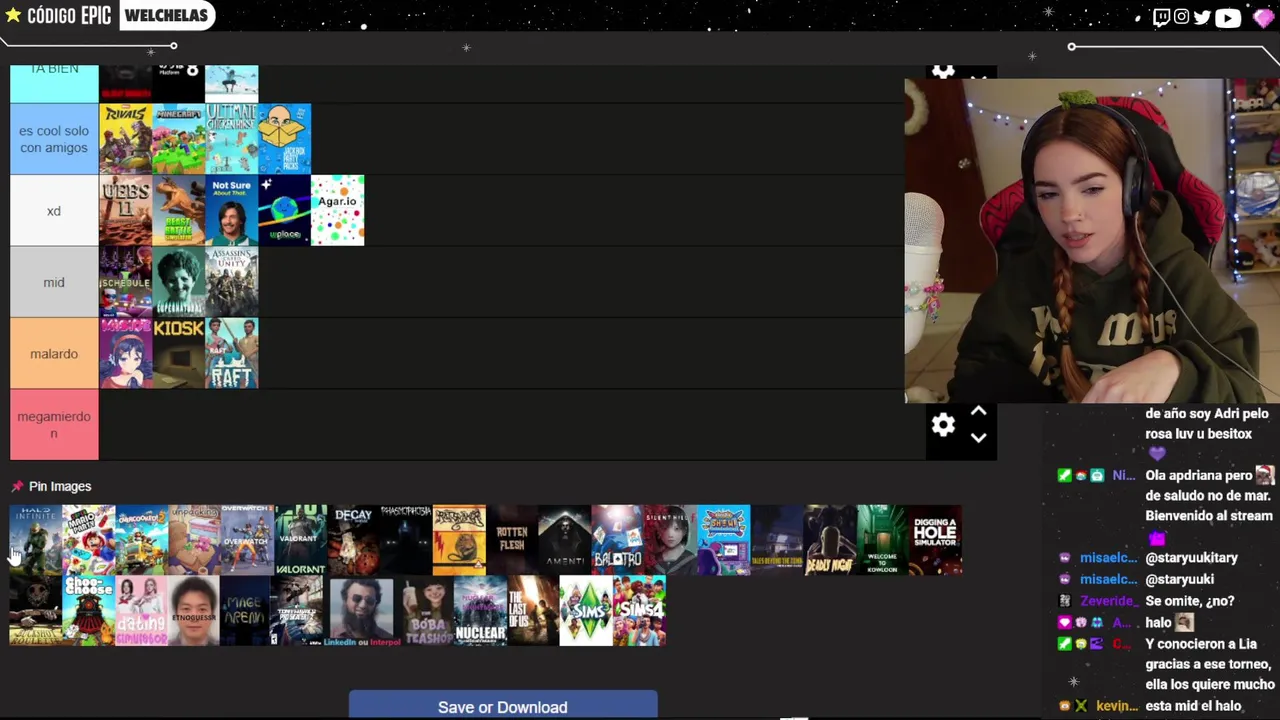The image size is (1280, 720).
Task: Click the white 'xd' tier label
Action: pyautogui.click(x=54, y=211)
